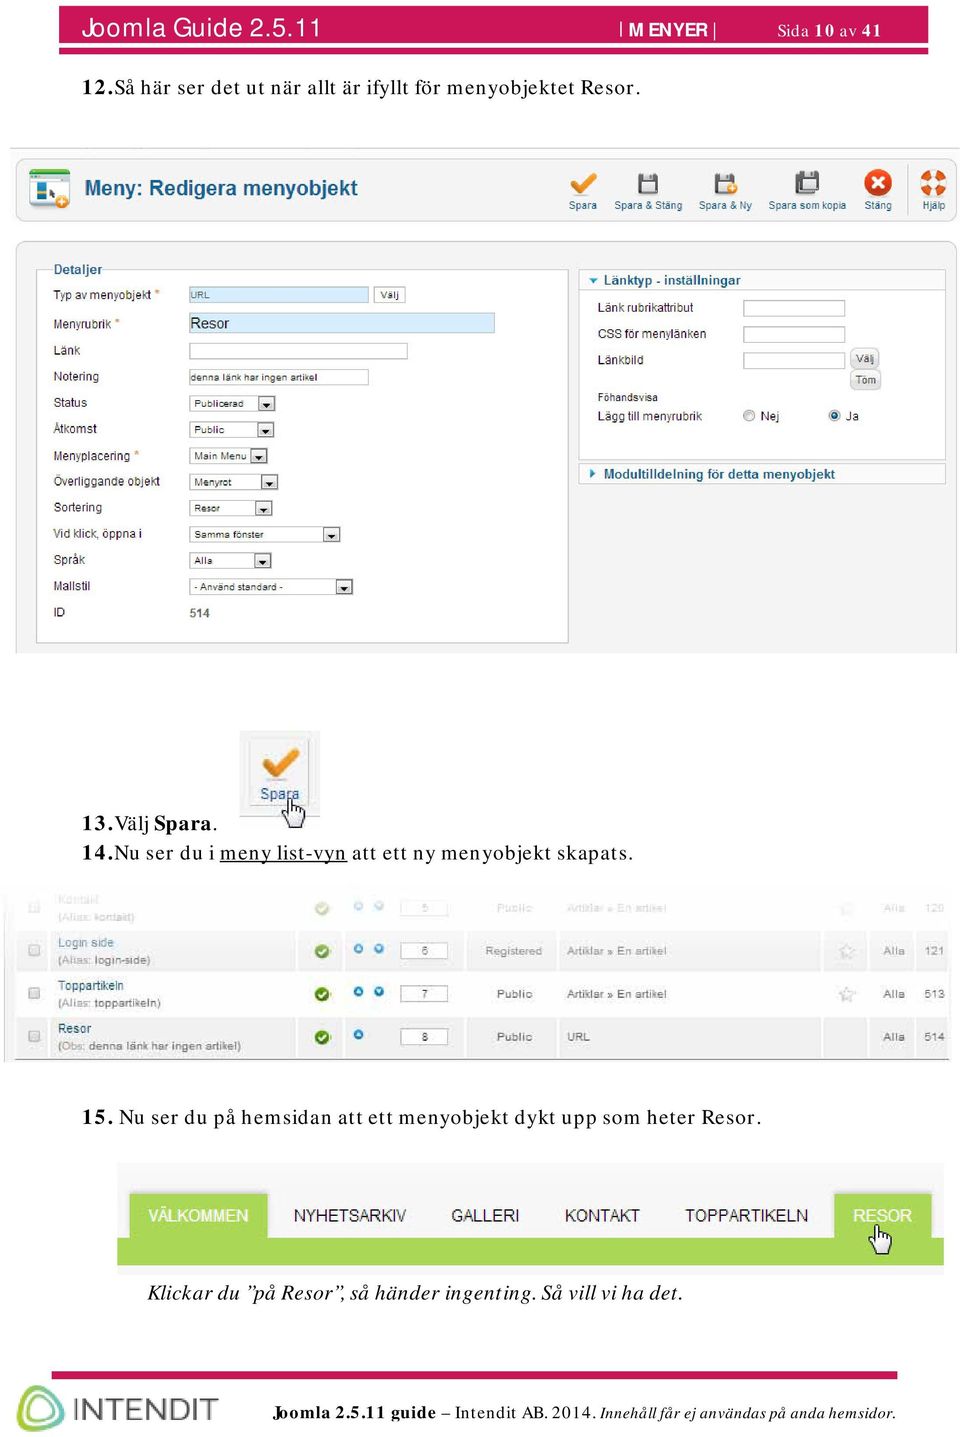This screenshot has height=1437, width=960.
Task: Click the Töm button under Länkbild
Action: 866,380
